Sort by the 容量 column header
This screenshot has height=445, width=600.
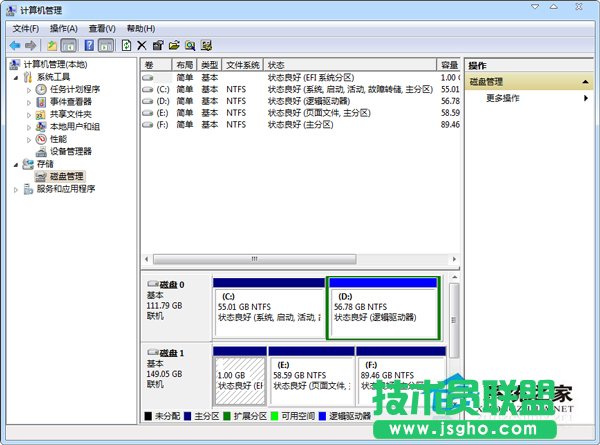(x=448, y=65)
